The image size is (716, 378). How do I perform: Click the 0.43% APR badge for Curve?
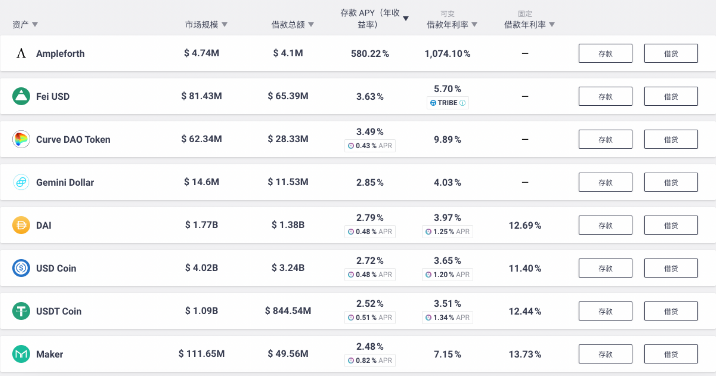(x=370, y=146)
